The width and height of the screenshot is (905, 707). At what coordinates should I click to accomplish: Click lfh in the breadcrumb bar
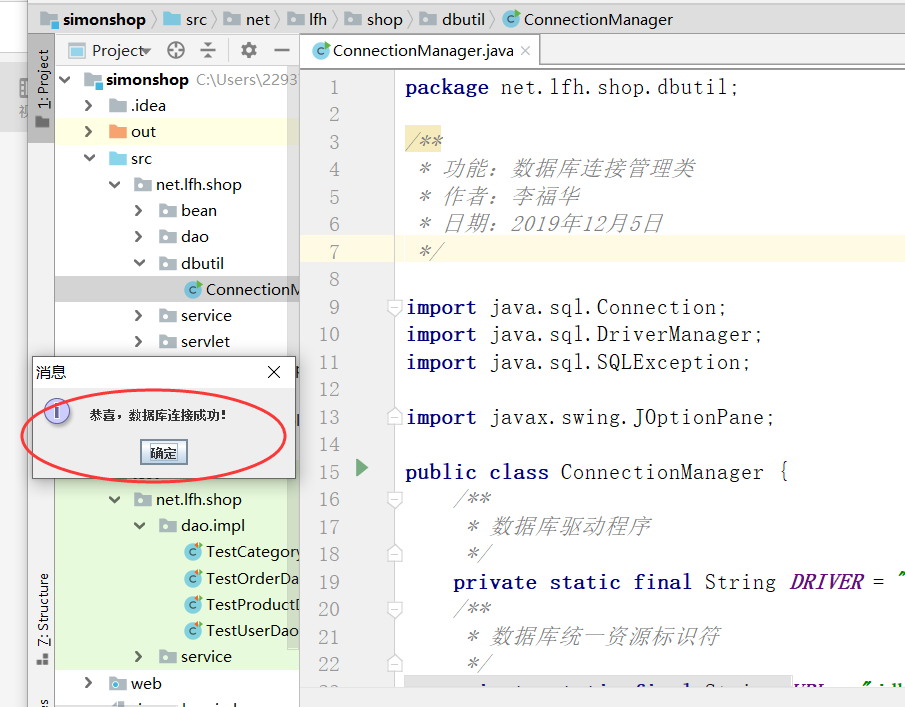tap(317, 20)
